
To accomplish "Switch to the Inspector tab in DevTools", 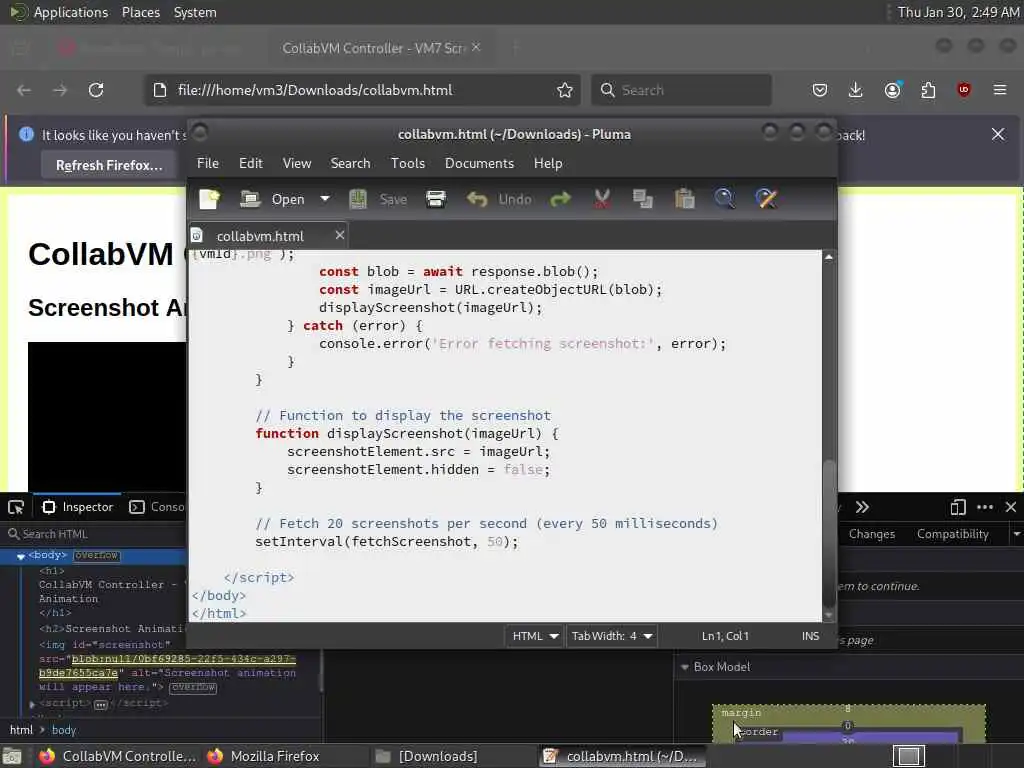I will (x=78, y=507).
